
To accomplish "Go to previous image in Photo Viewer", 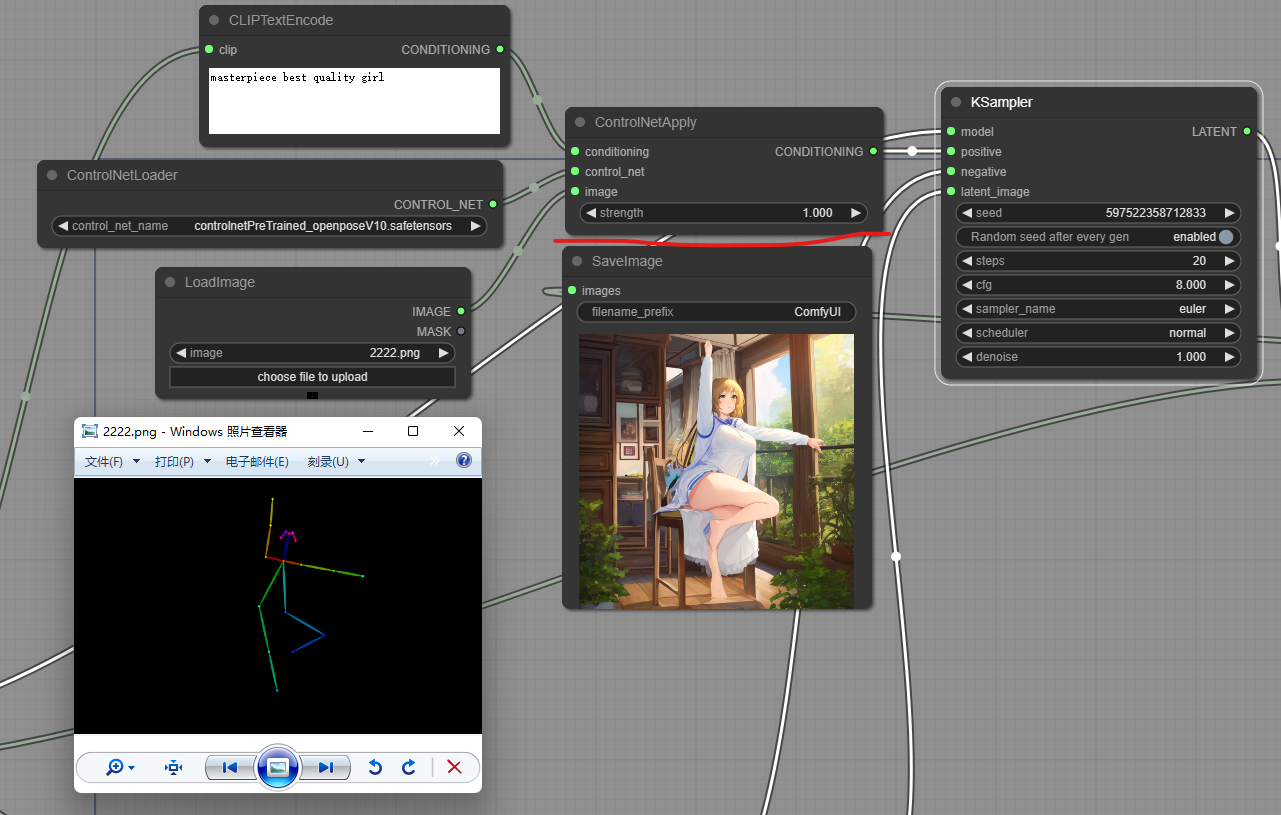I will point(230,767).
